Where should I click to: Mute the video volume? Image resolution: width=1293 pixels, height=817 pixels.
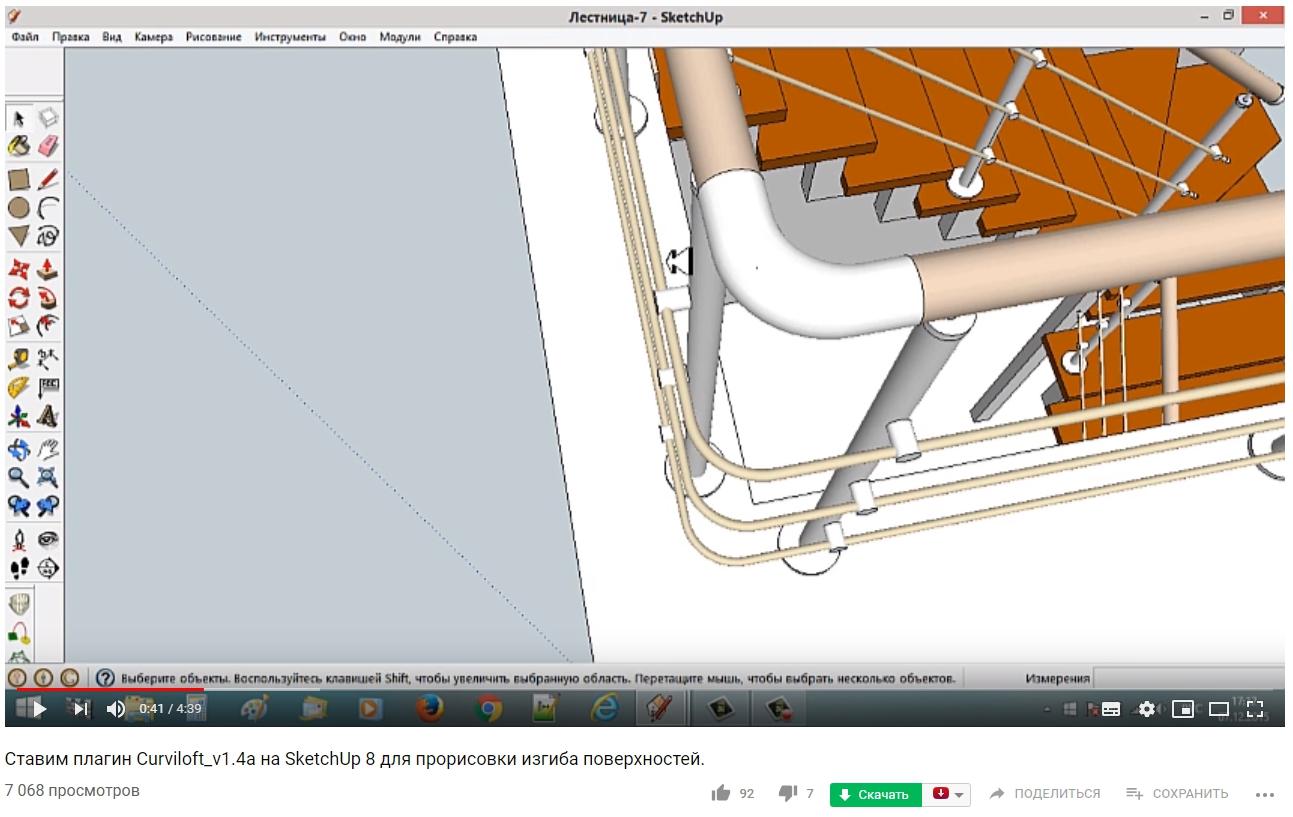coord(116,709)
